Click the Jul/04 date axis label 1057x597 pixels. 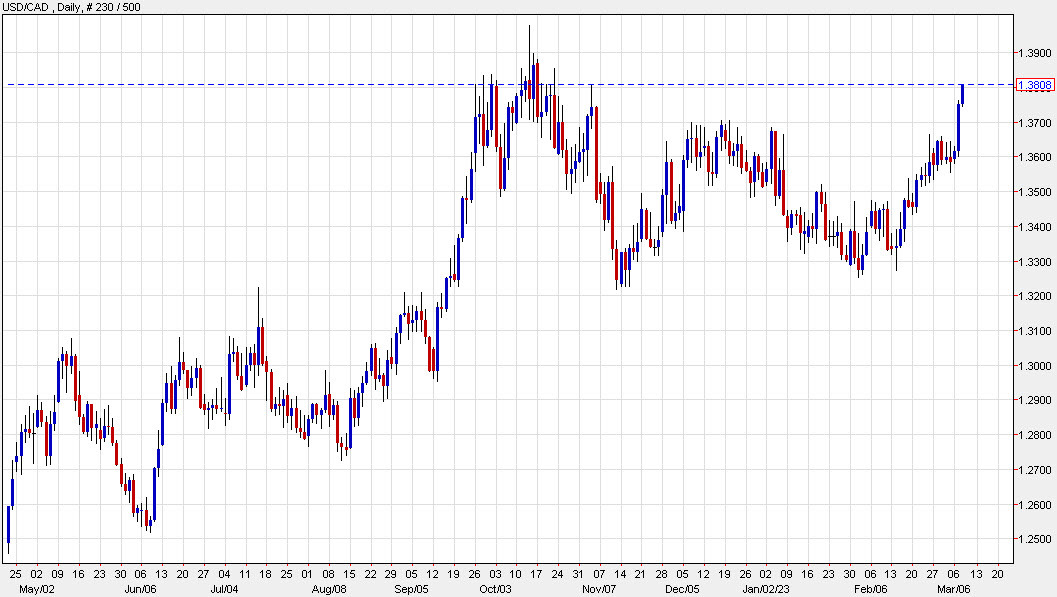(x=226, y=590)
